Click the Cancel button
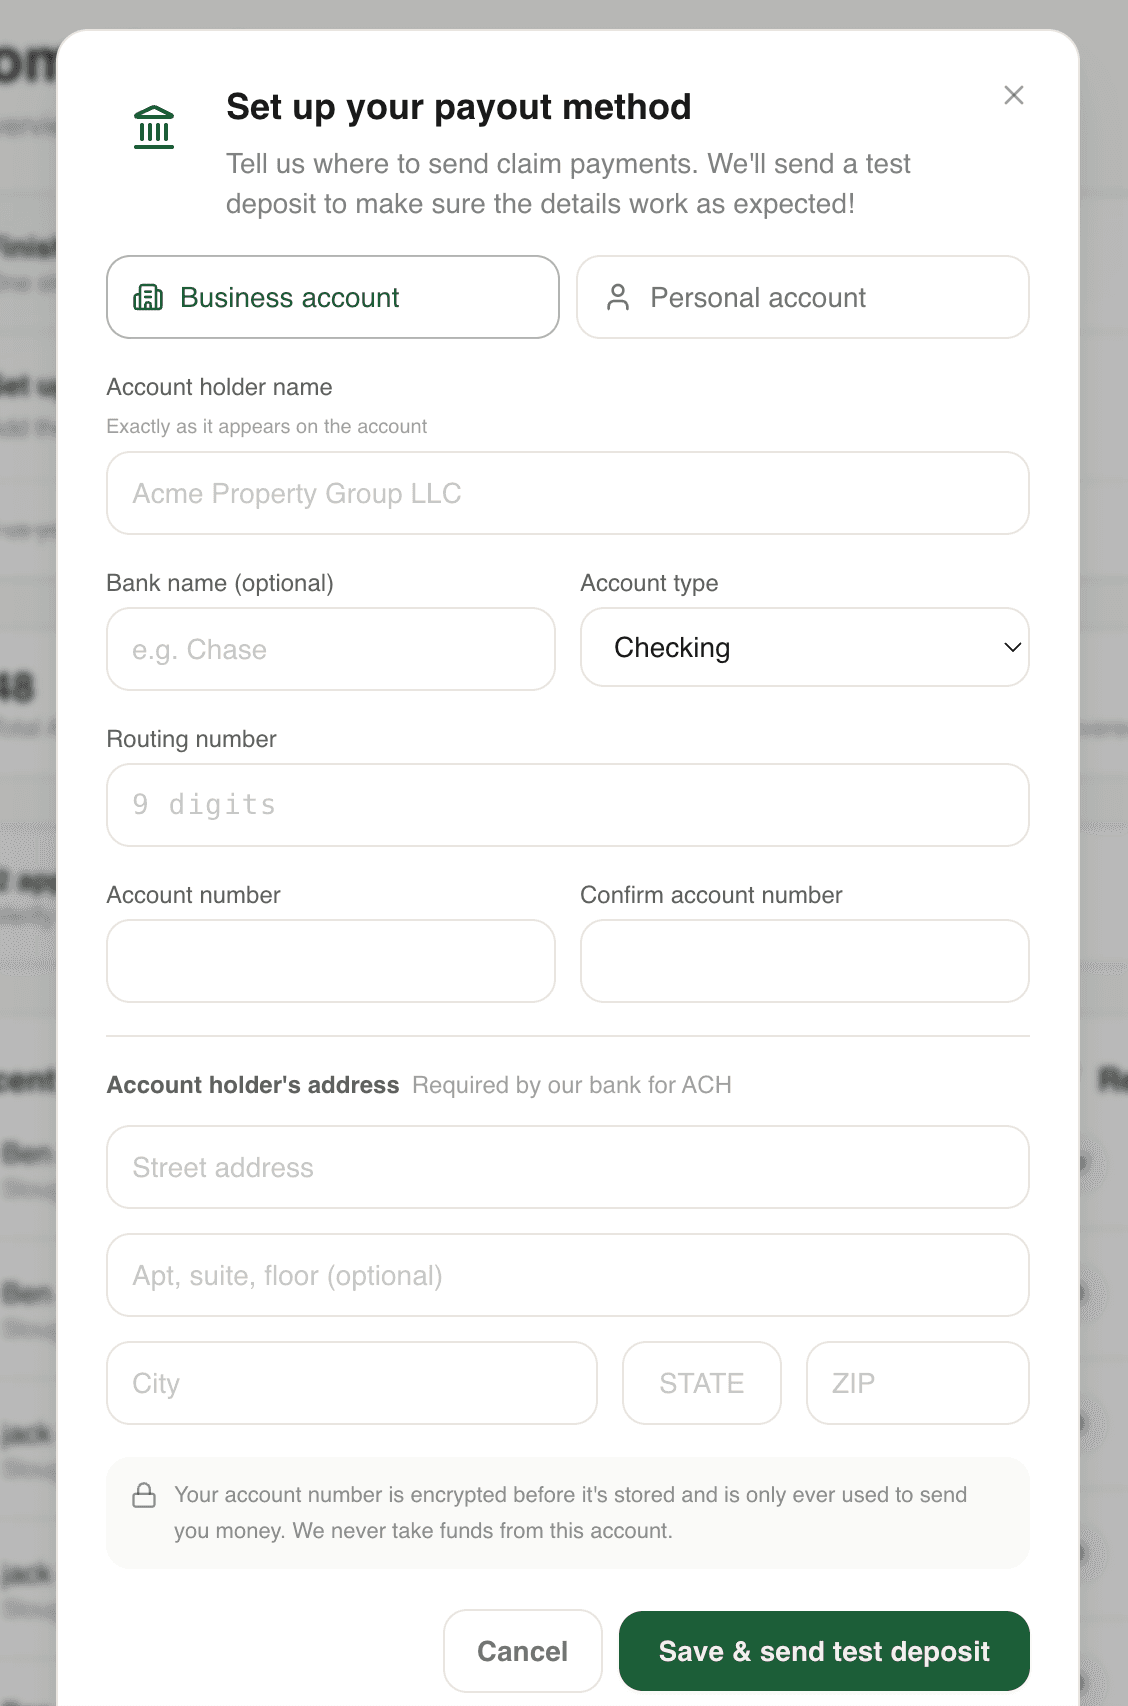Screen dimensions: 1128x1706 point(523,1651)
